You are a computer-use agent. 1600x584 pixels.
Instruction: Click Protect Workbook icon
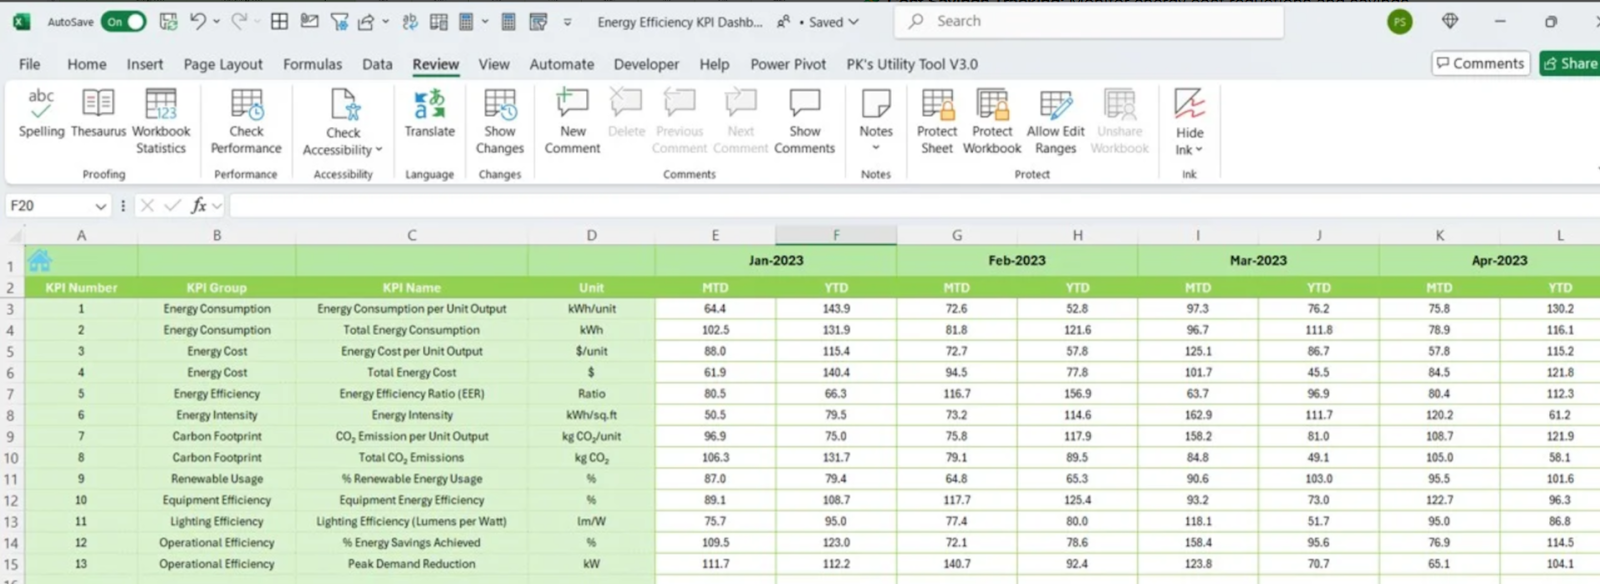pos(992,104)
